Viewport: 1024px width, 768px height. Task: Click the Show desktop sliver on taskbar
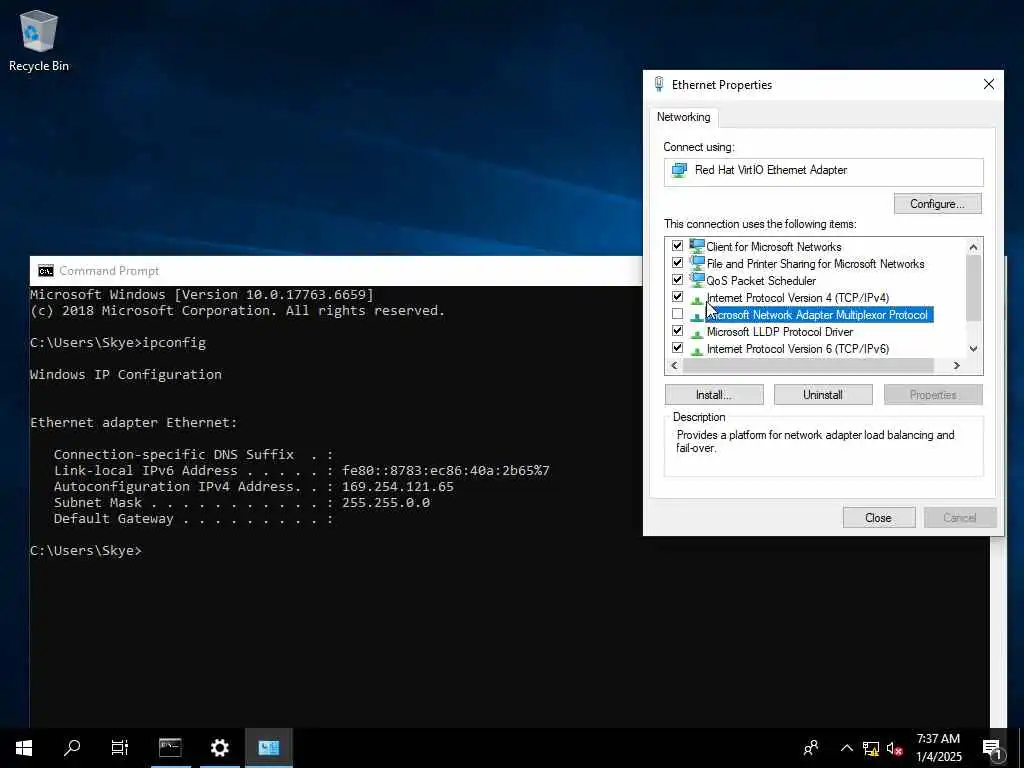(x=1021, y=748)
